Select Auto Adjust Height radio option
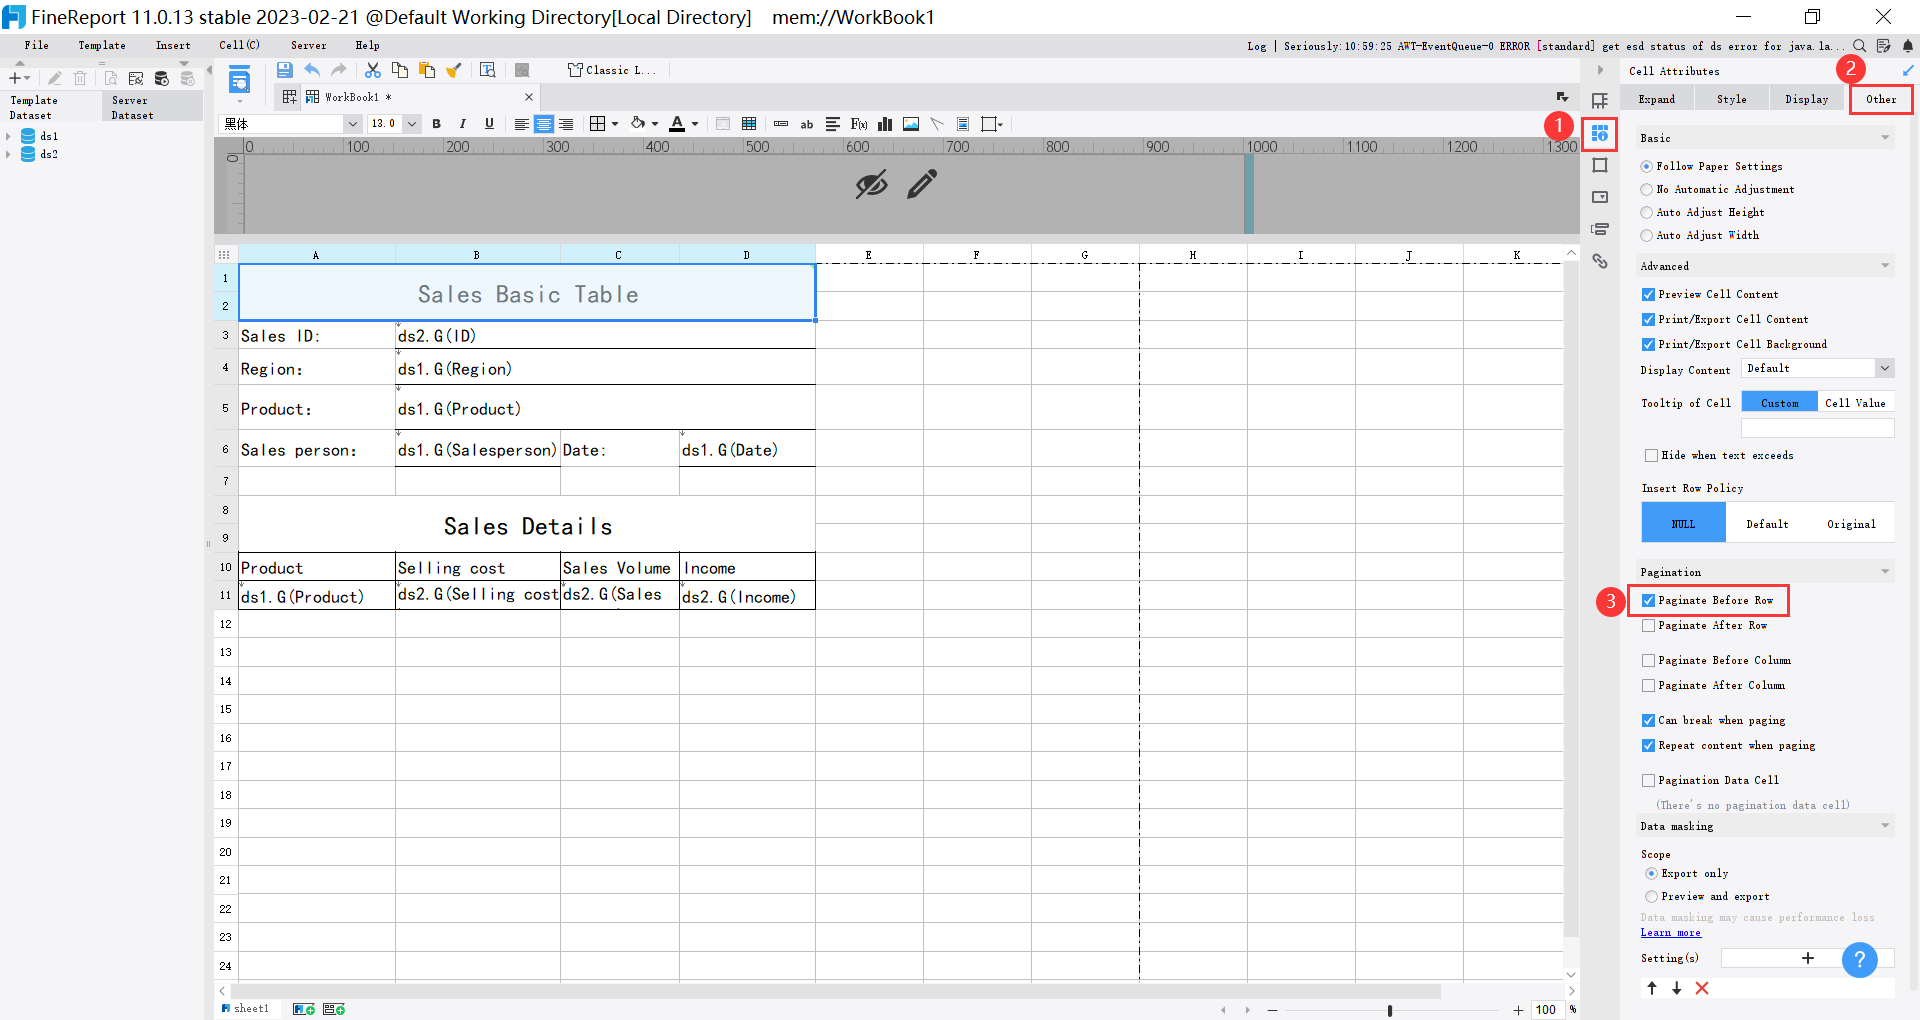Viewport: 1920px width, 1020px height. pos(1647,213)
